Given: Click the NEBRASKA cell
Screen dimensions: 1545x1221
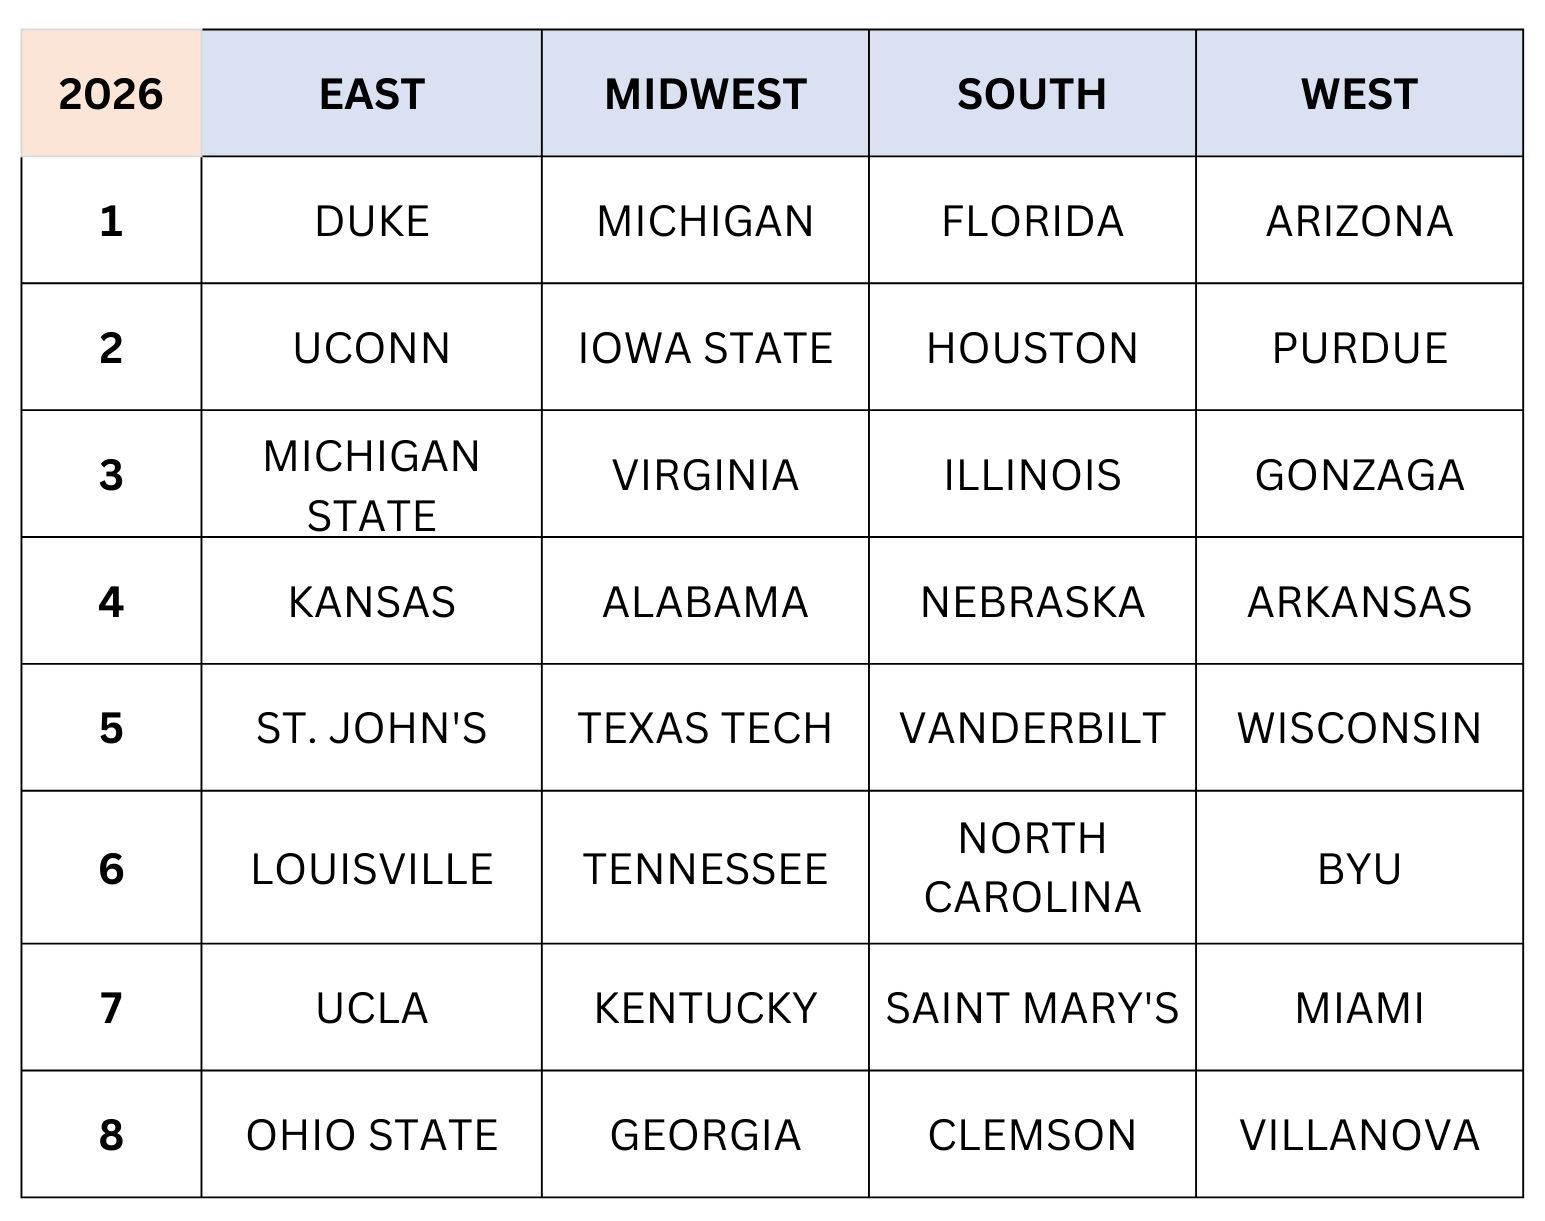Looking at the screenshot, I should click(1032, 602).
